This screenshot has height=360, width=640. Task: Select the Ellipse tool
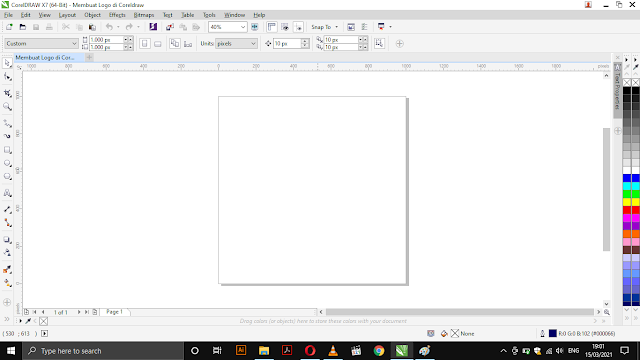(7, 163)
